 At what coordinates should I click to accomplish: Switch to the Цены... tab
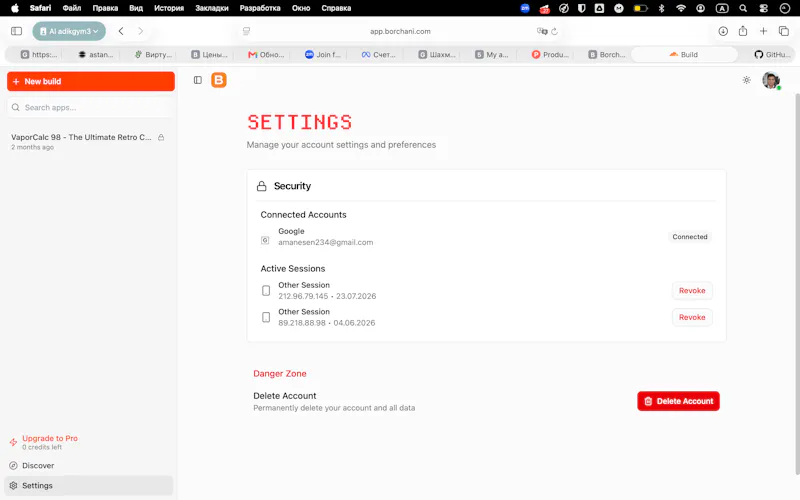pos(210,55)
